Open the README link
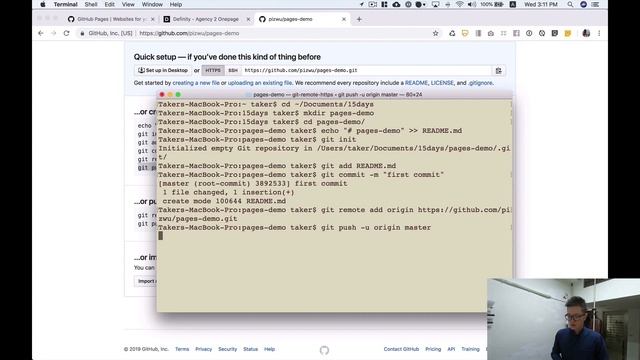 416,83
